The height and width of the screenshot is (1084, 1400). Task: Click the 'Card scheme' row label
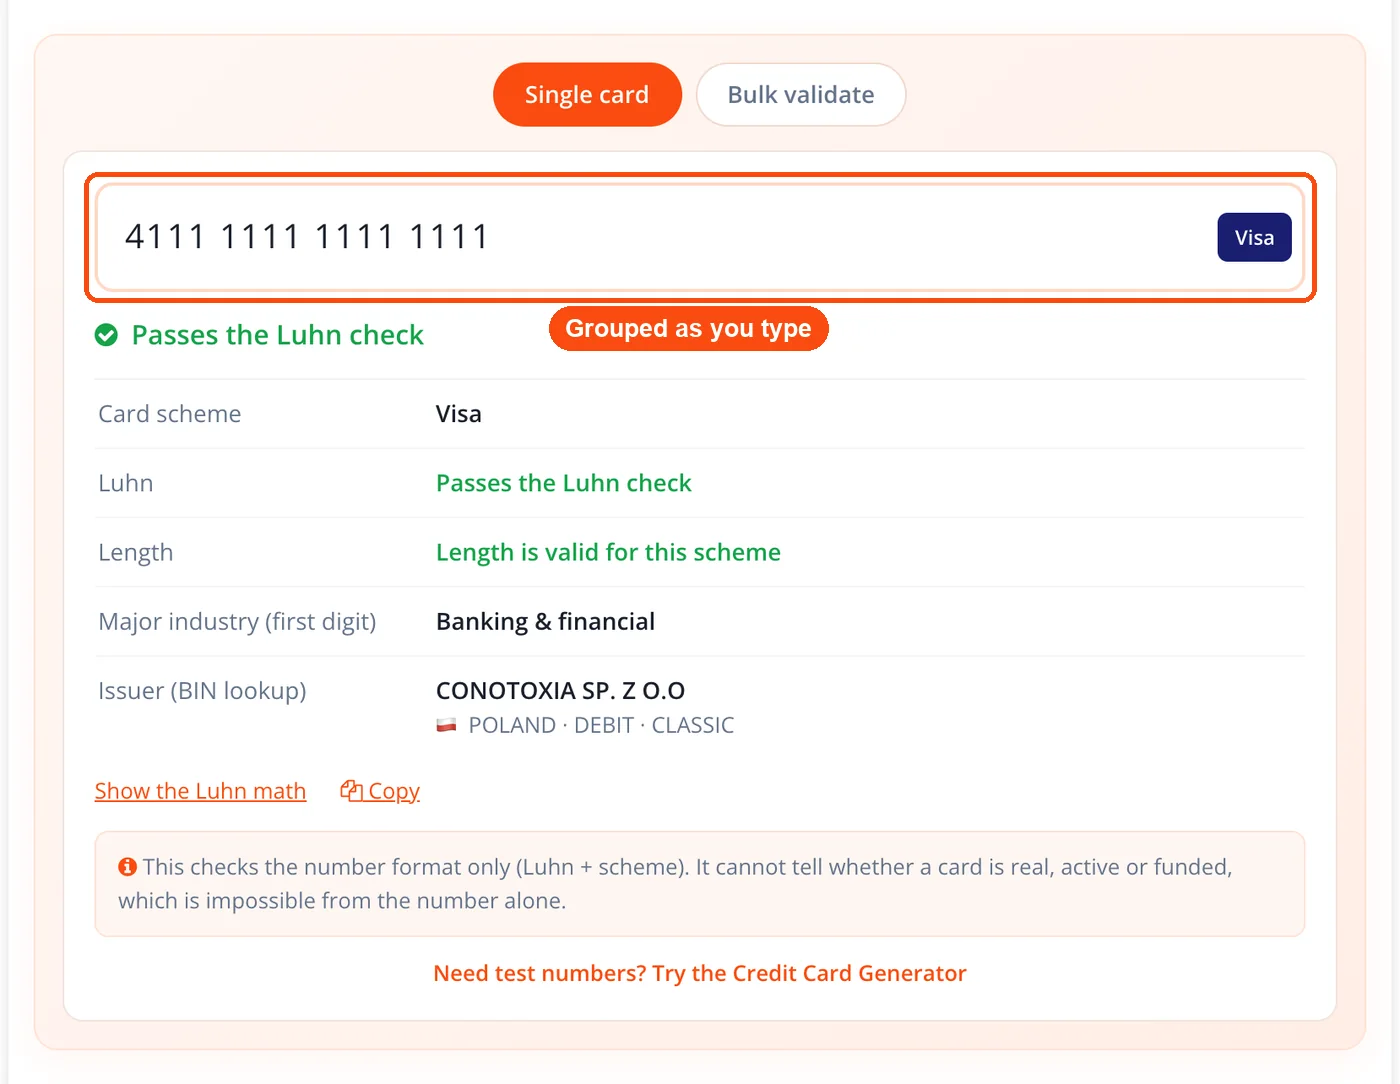(170, 414)
